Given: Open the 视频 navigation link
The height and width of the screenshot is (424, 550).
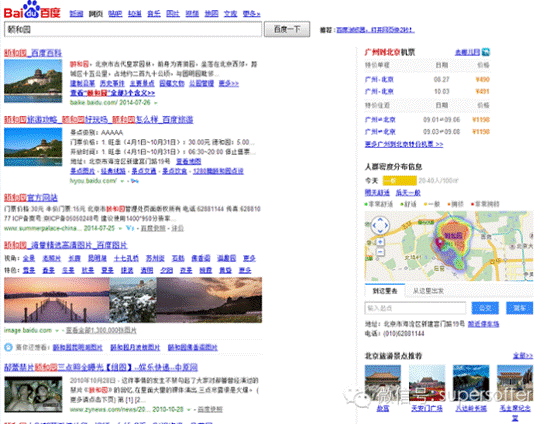Looking at the screenshot, I should coord(192,14).
